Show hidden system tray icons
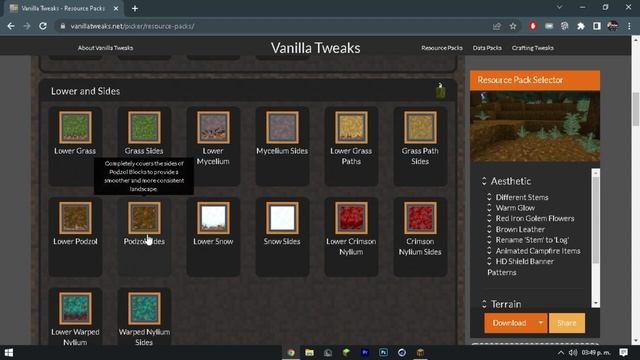 pyautogui.click(x=561, y=353)
